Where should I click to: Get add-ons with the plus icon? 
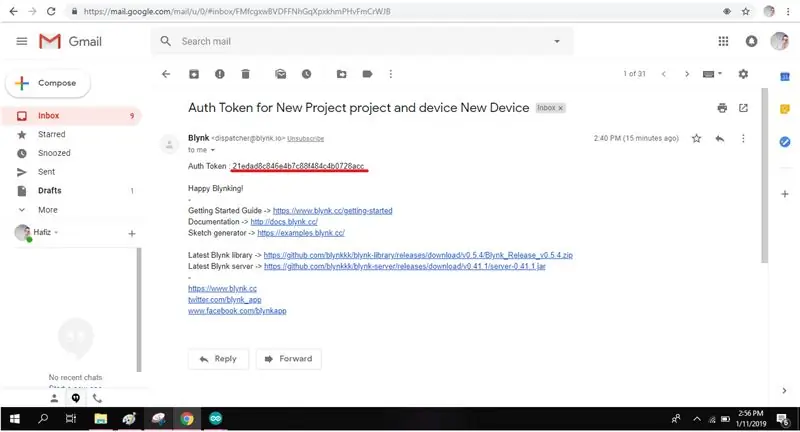click(x=785, y=194)
